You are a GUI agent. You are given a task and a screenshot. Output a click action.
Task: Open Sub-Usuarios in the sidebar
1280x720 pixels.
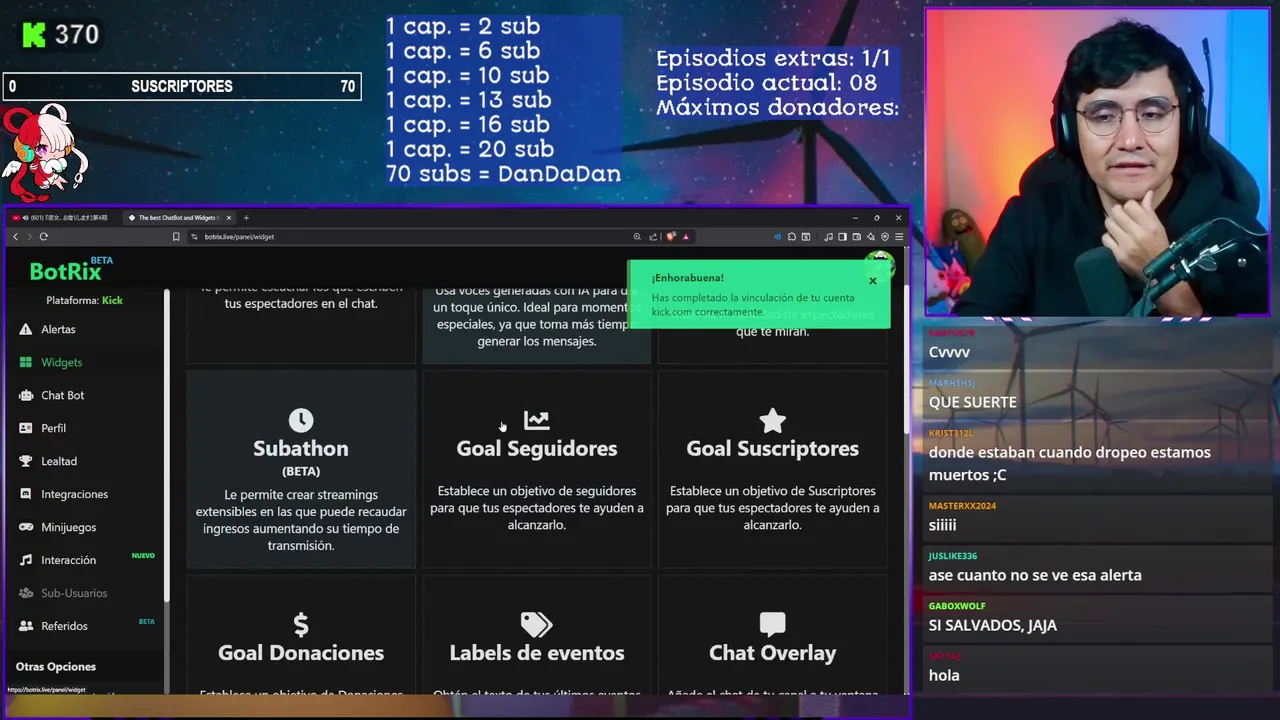pos(74,593)
